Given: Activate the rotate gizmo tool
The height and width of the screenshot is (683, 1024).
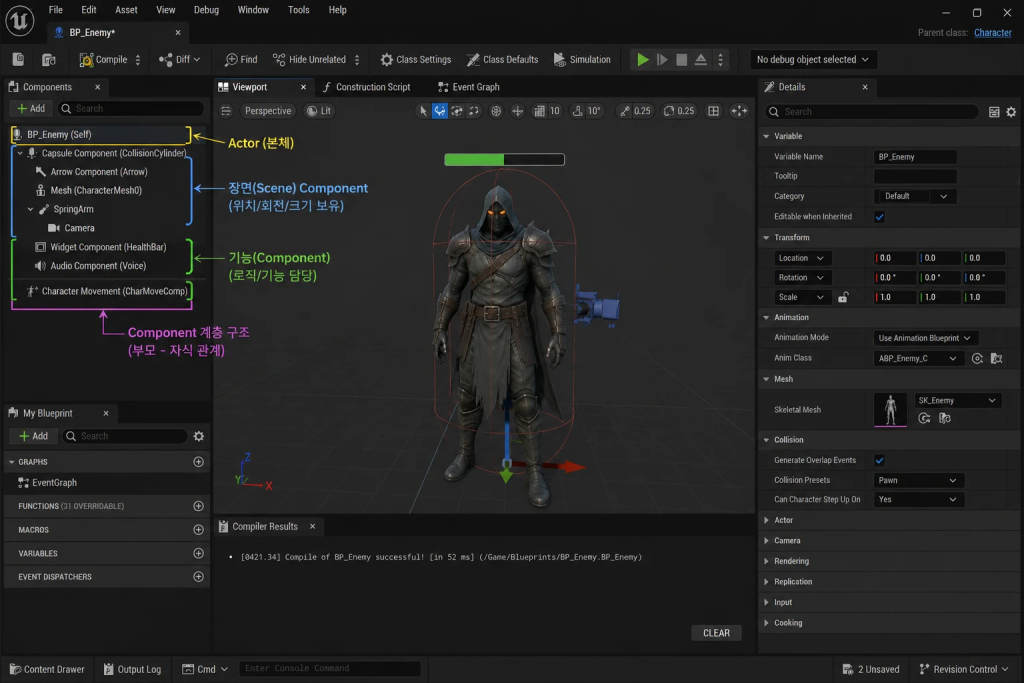Looking at the screenshot, I should (x=456, y=111).
